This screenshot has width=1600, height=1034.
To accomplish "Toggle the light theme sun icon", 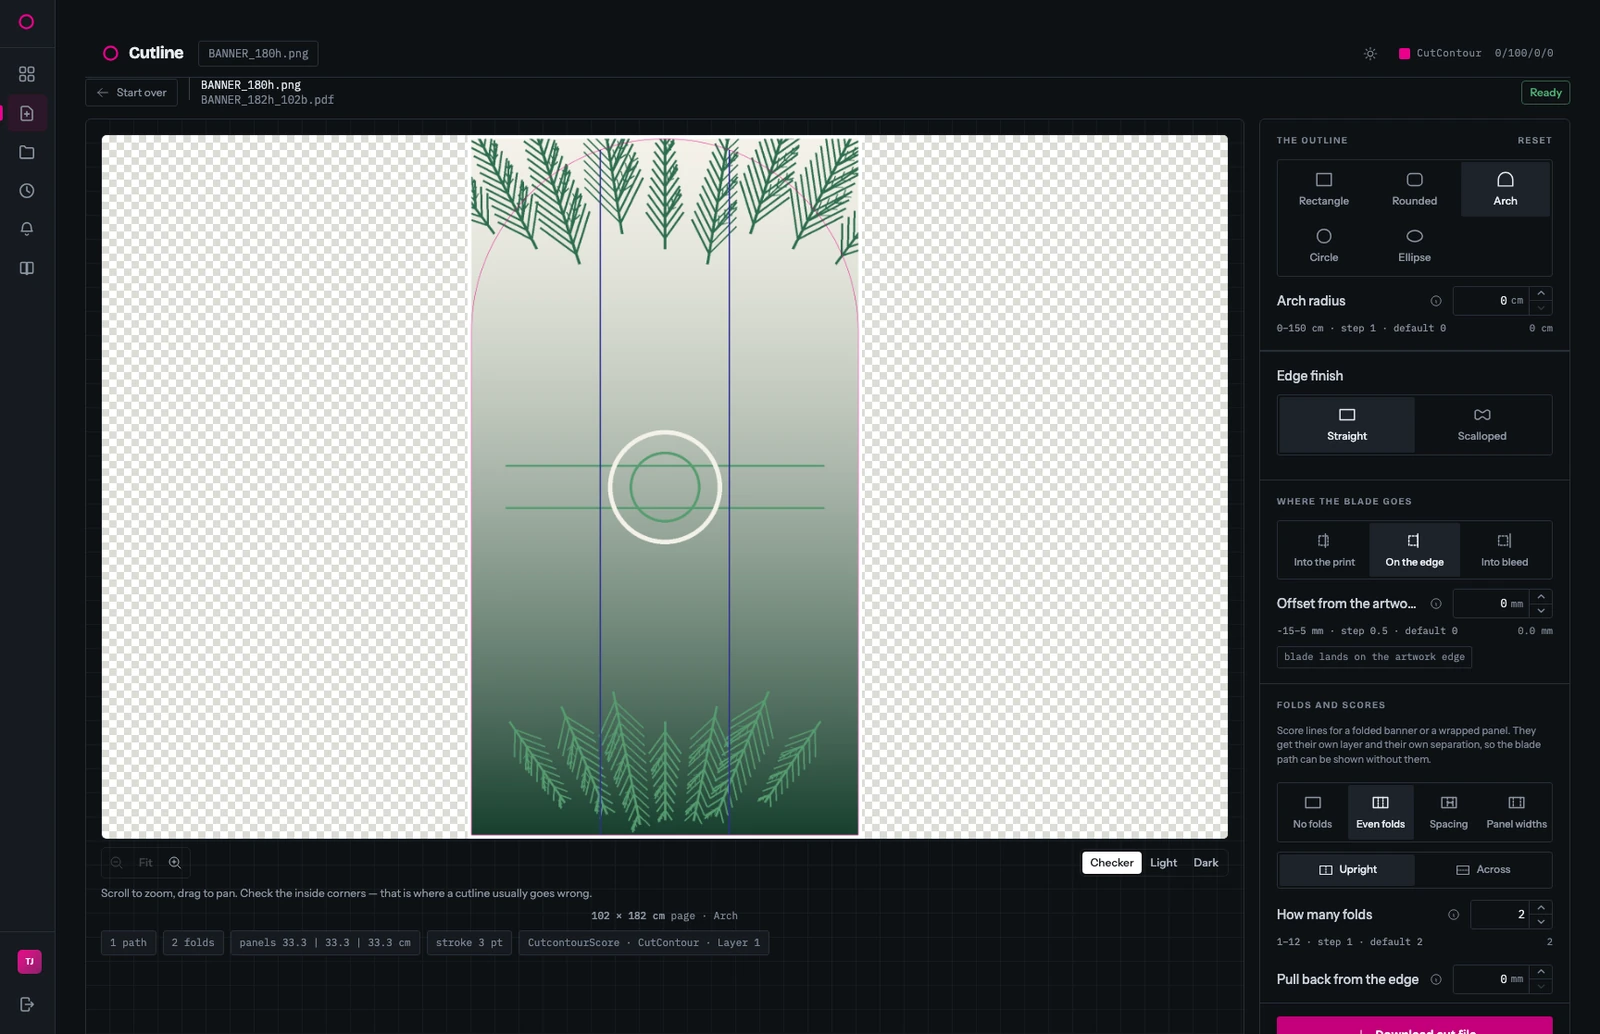I will (x=1370, y=53).
